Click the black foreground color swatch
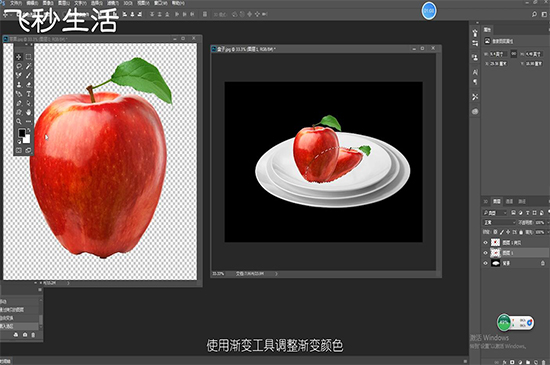This screenshot has height=365, width=550. point(22,133)
